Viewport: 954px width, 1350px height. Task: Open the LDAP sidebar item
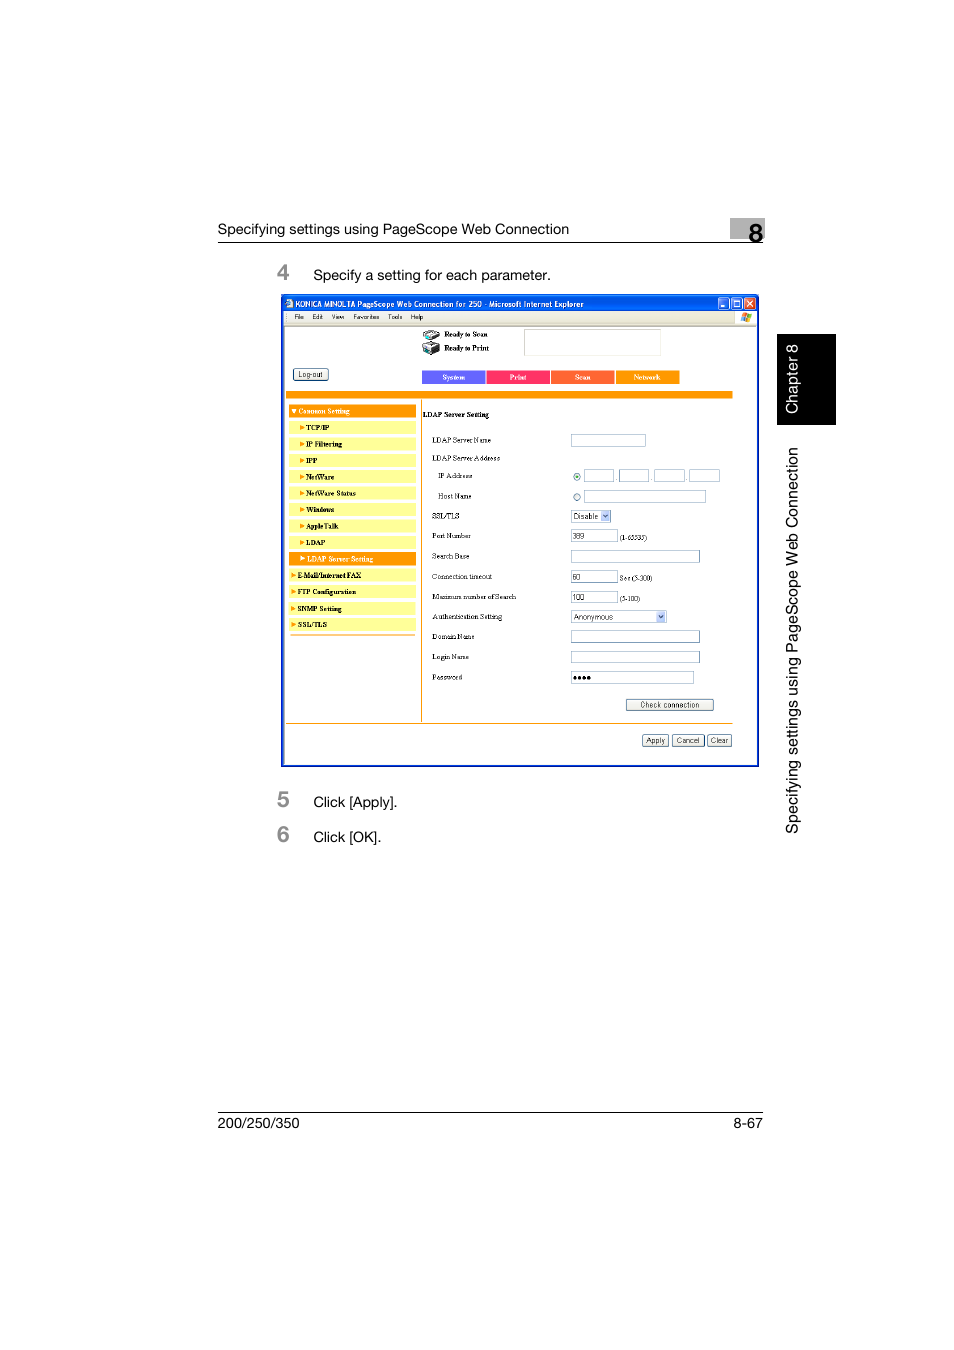click(352, 543)
